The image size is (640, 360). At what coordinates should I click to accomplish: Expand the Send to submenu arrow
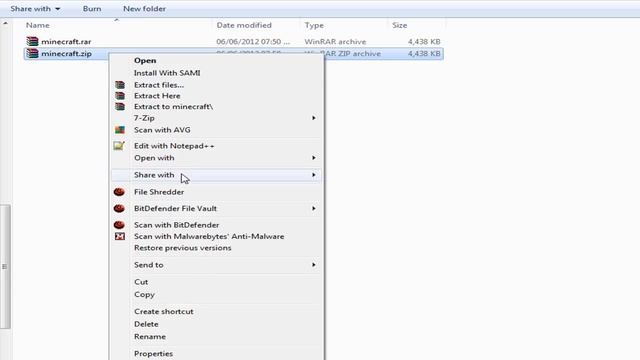pyautogui.click(x=313, y=265)
